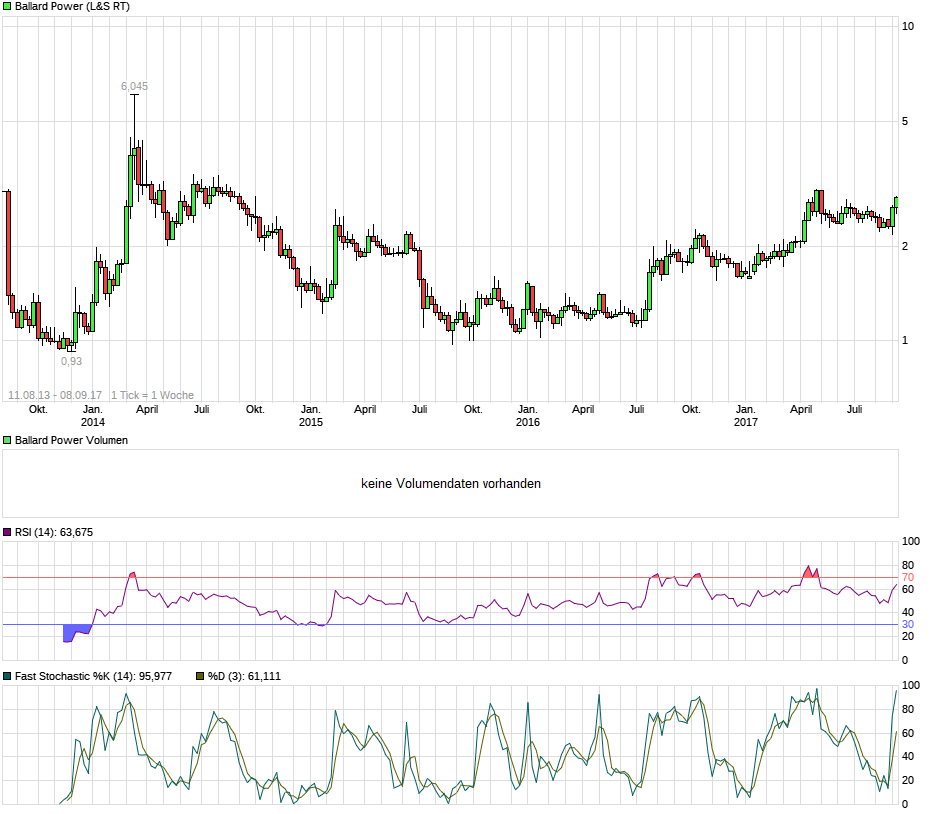Click the purple RSI legend square
This screenshot has width=940, height=814.
click(x=7, y=532)
